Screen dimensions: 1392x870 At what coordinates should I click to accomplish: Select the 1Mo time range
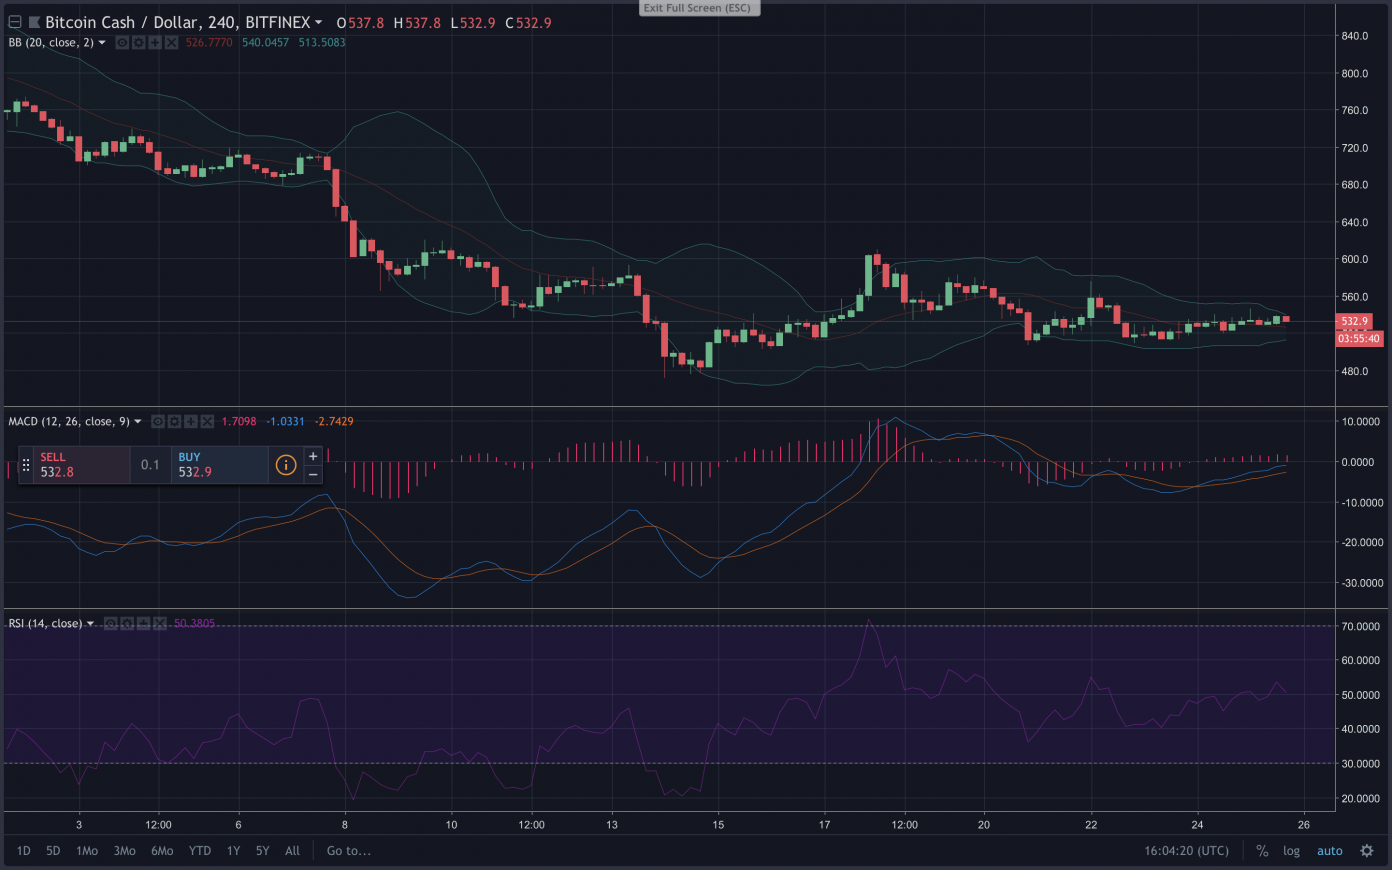point(87,851)
